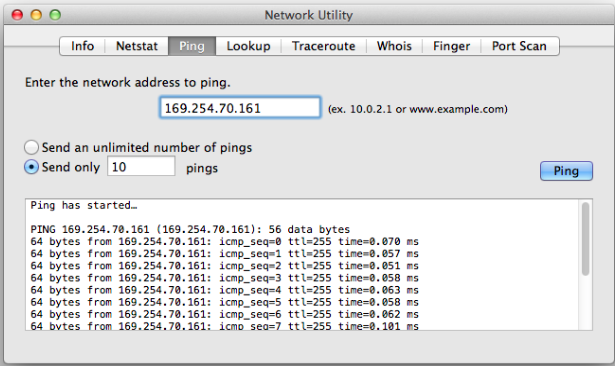615x366 pixels.
Task: Open the Traceroute tab
Action: coord(324,46)
